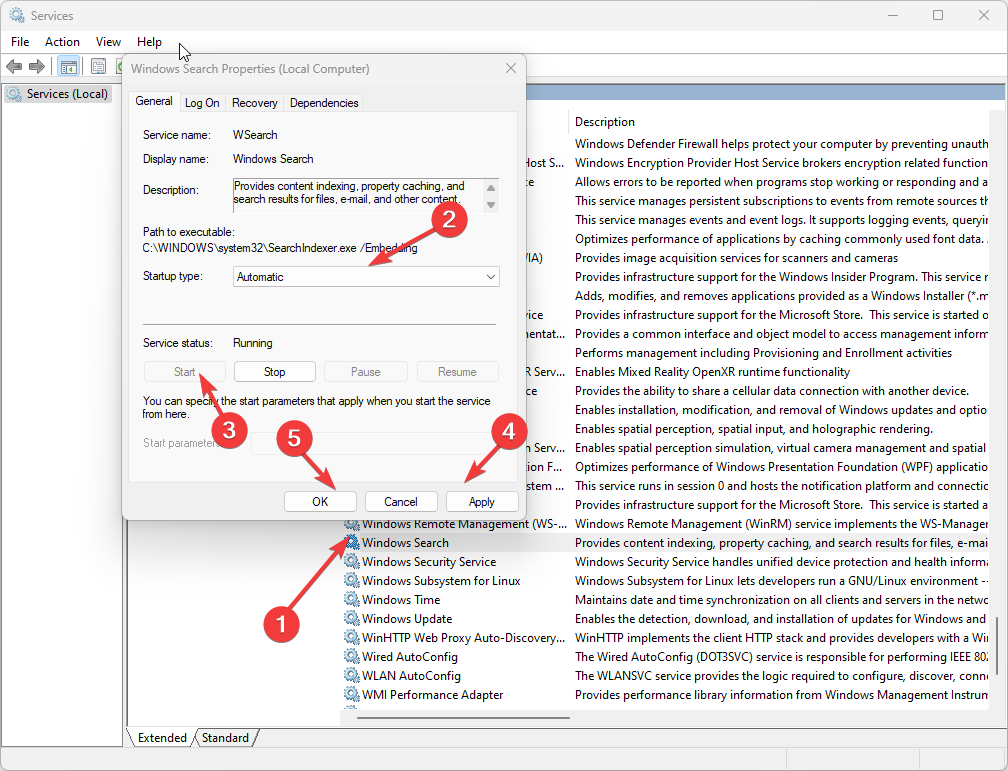Click gear icon next to Windows Search
The width and height of the screenshot is (1008, 771).
[351, 542]
